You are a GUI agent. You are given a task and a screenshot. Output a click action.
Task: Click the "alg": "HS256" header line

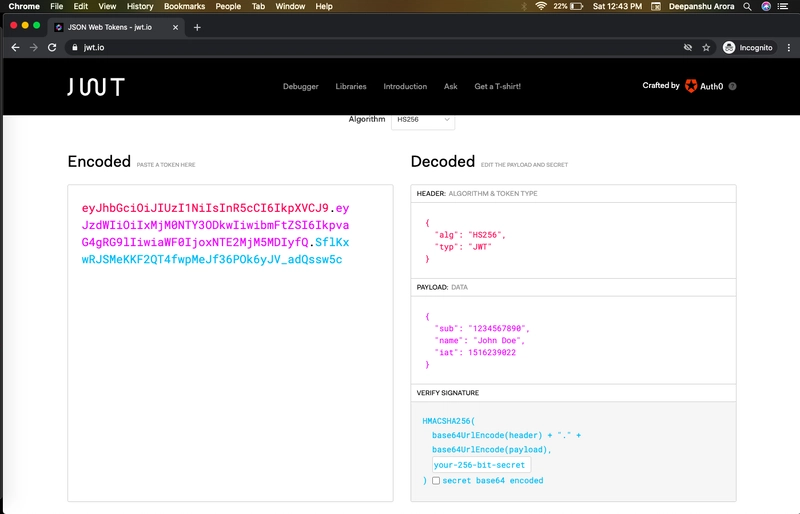coord(470,235)
